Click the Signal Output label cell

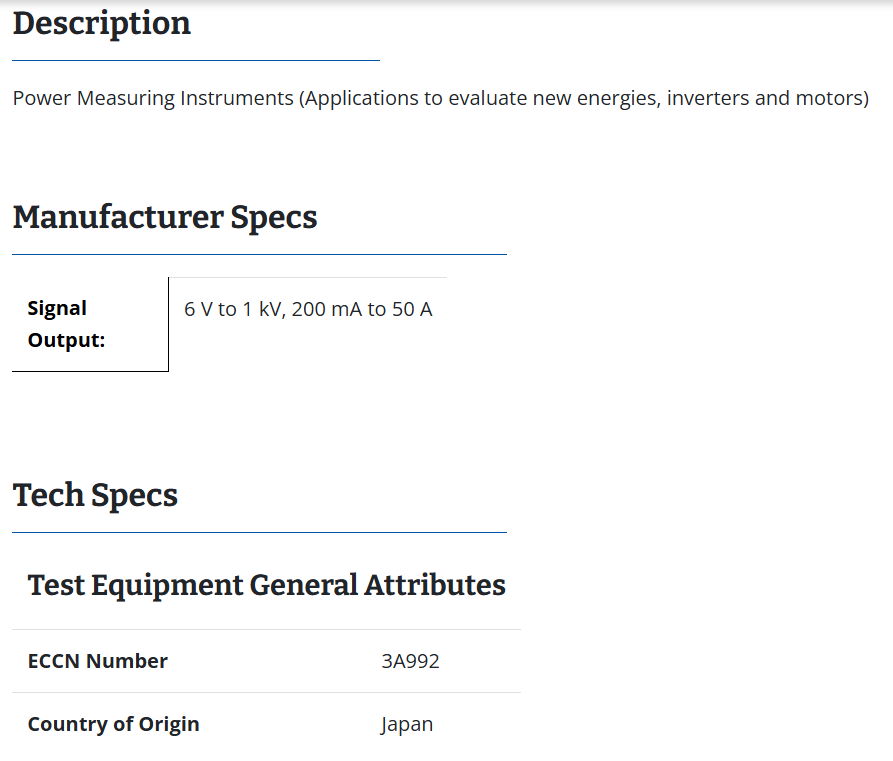(x=91, y=324)
